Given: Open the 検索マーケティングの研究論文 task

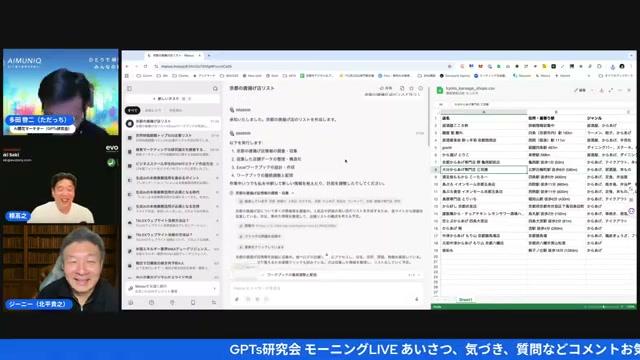Looking at the screenshot, I should [x=173, y=151].
